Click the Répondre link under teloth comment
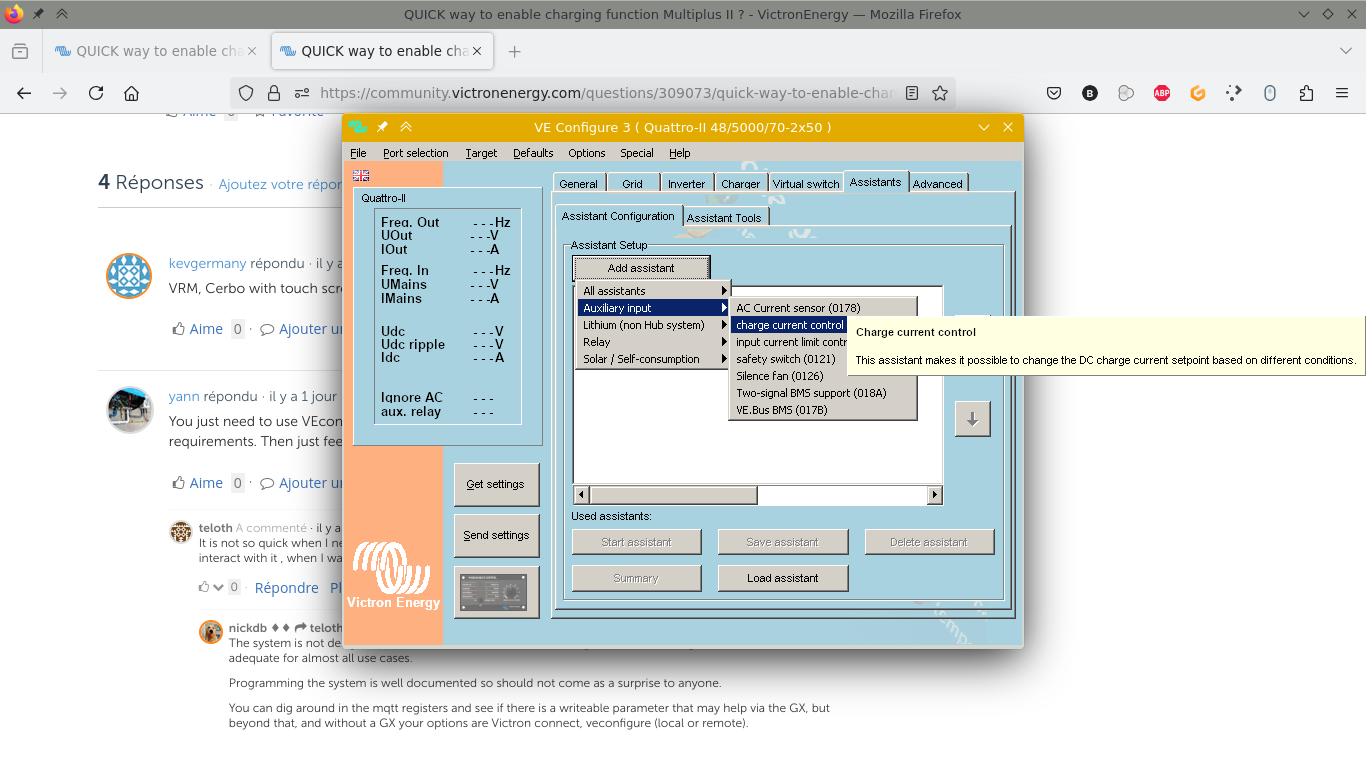 pos(287,588)
